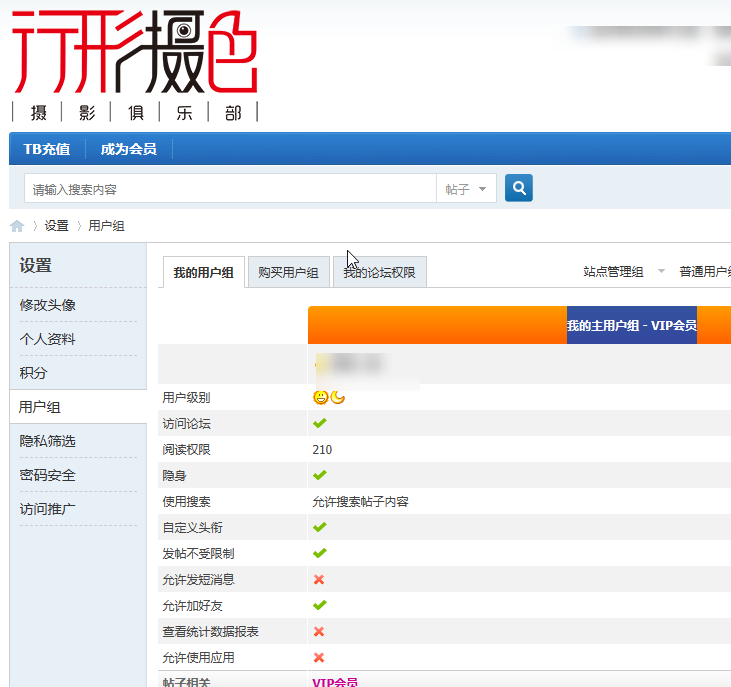Go to the home icon in breadcrumb
Image resolution: width=731 pixels, height=687 pixels.
17,226
